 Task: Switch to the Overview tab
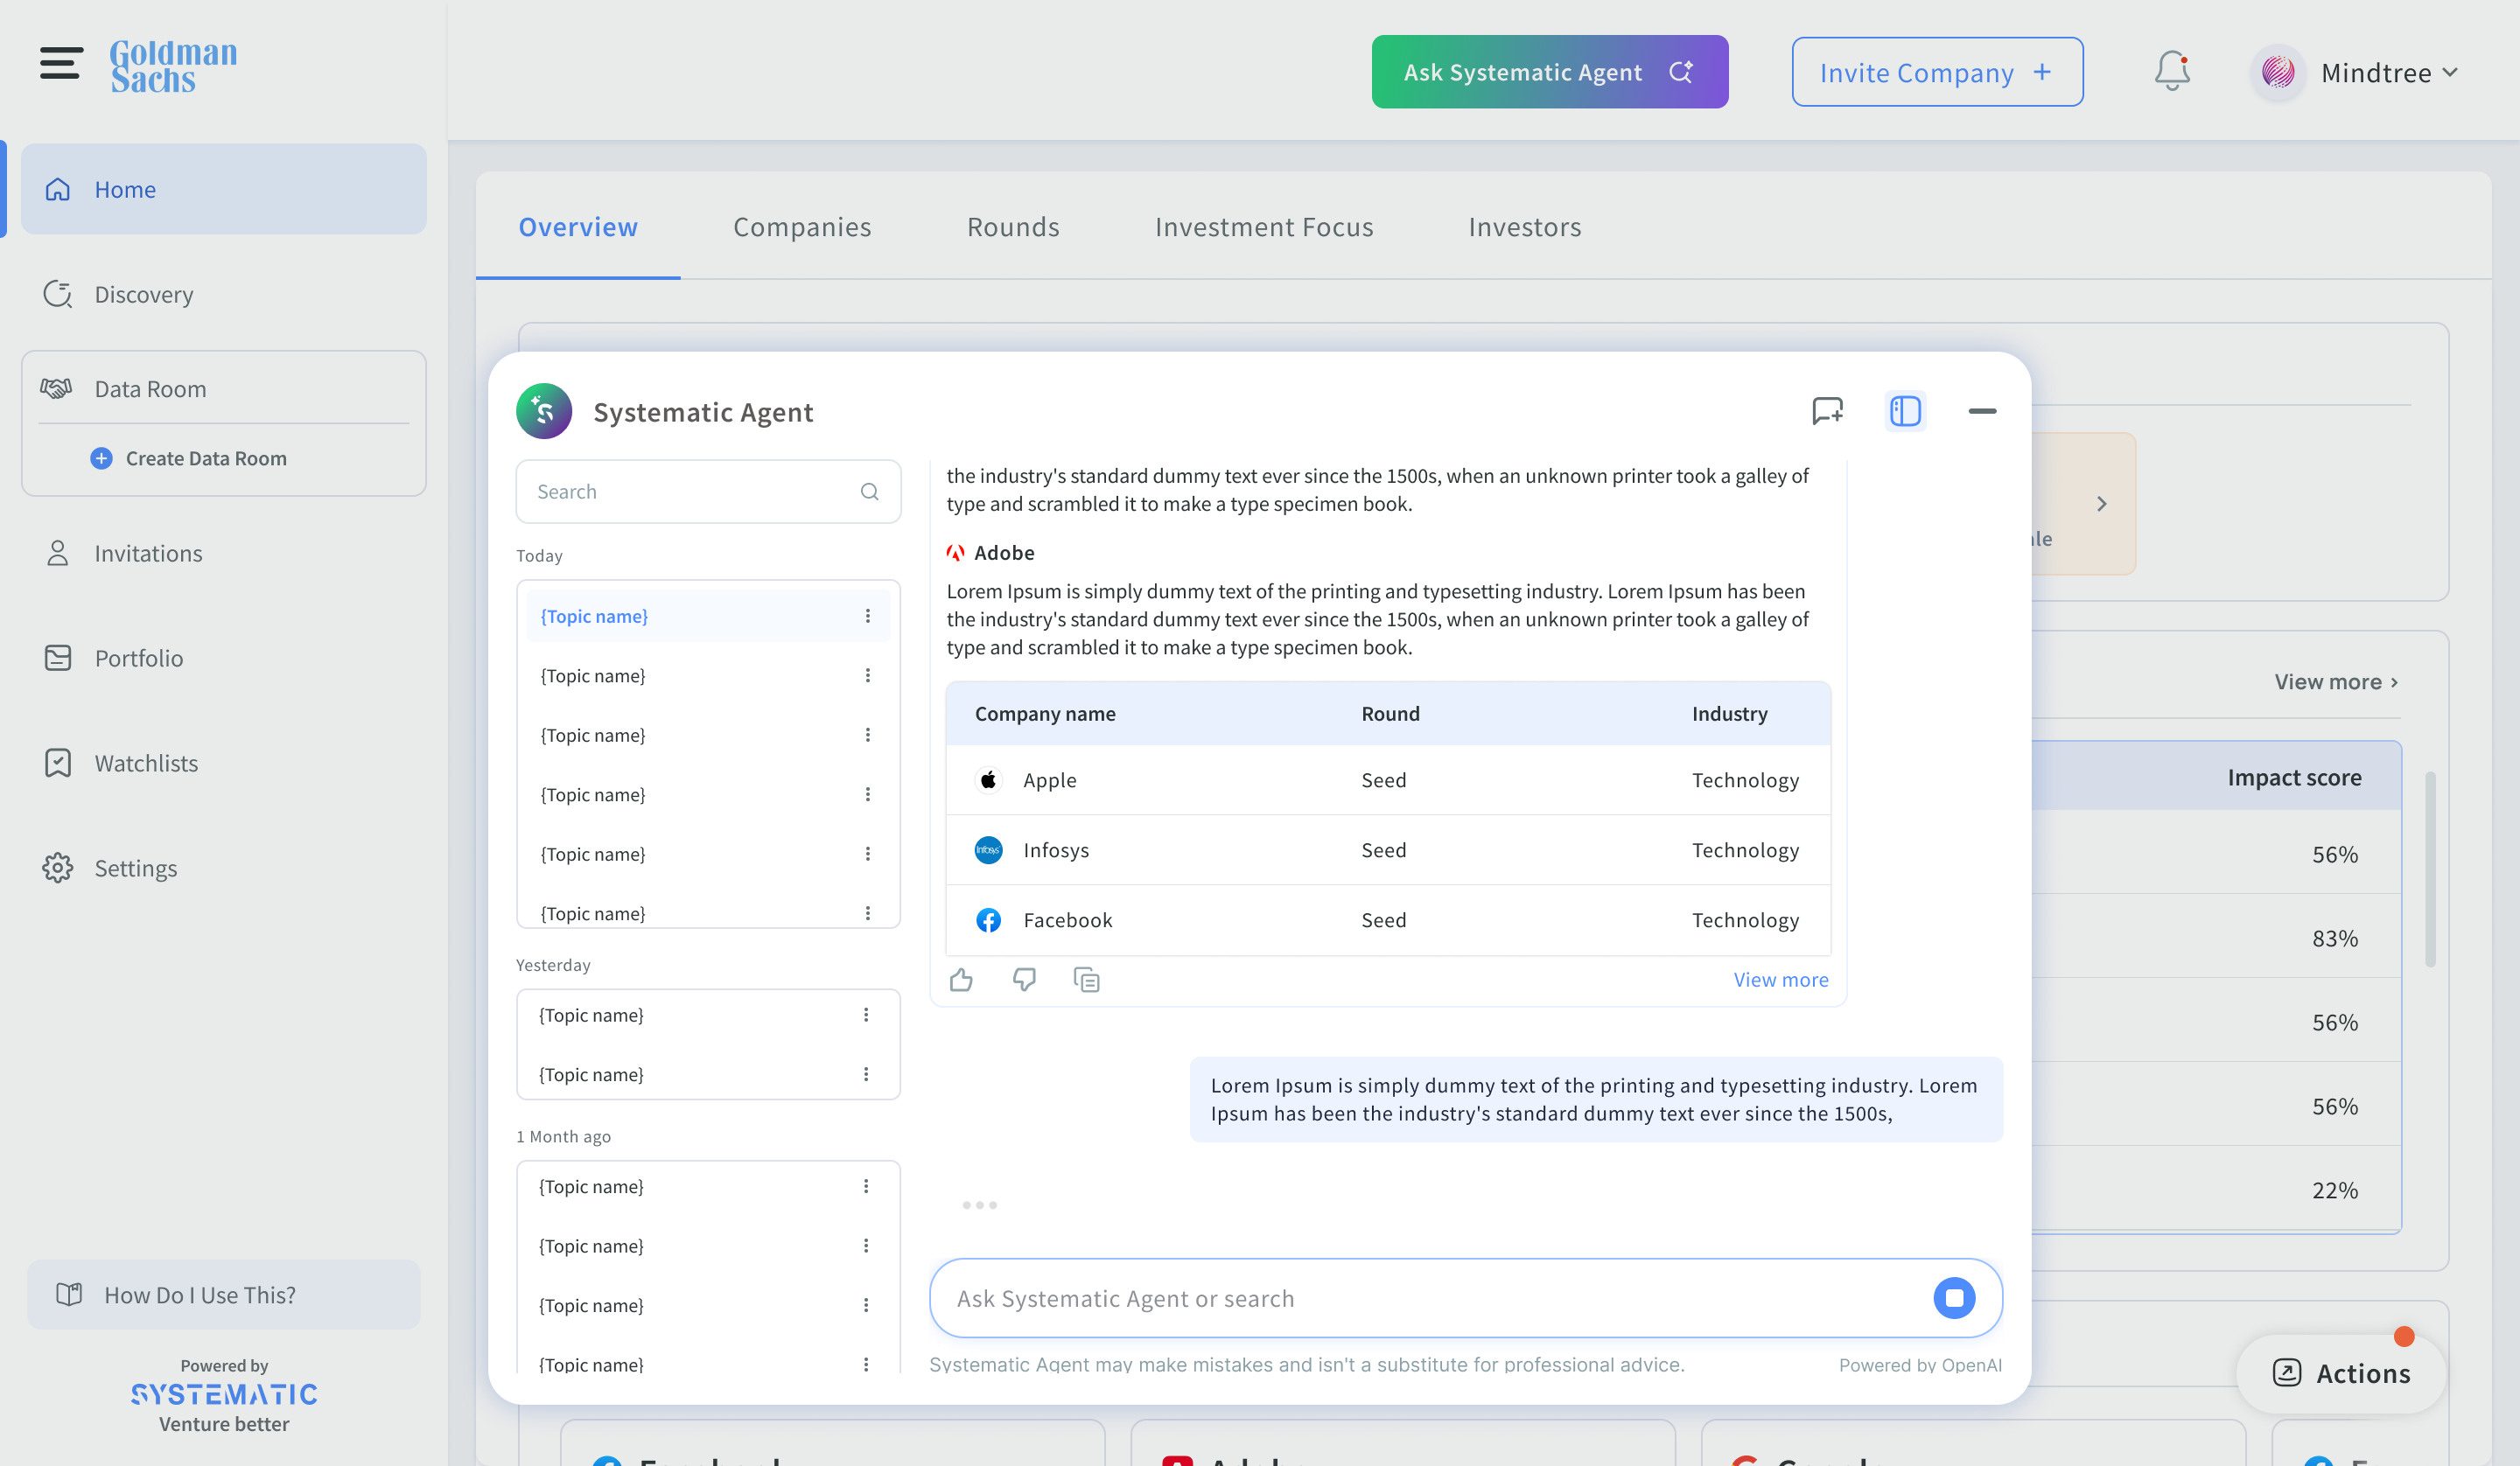578,227
